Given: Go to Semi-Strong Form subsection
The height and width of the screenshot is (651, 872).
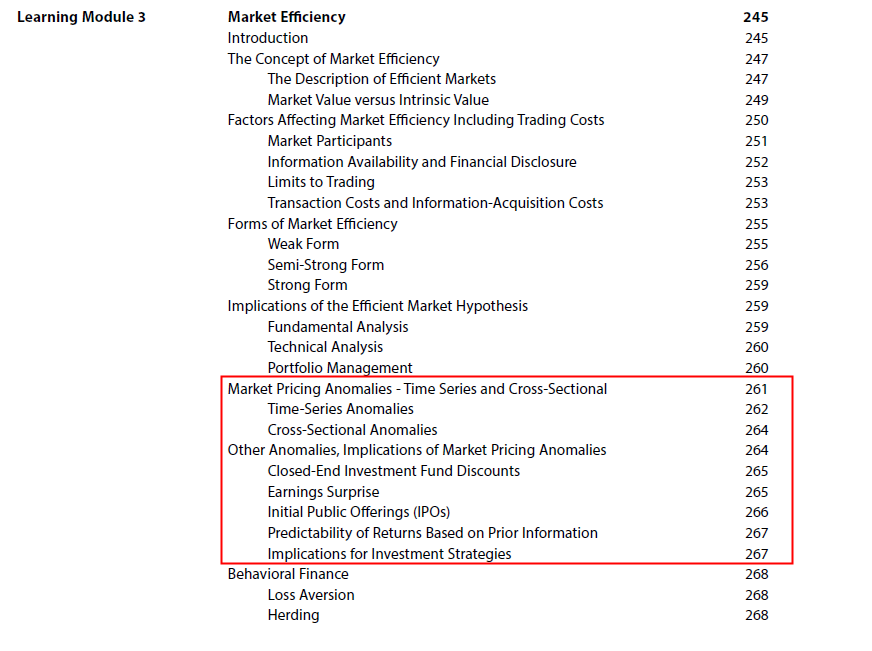Looking at the screenshot, I should (325, 265).
